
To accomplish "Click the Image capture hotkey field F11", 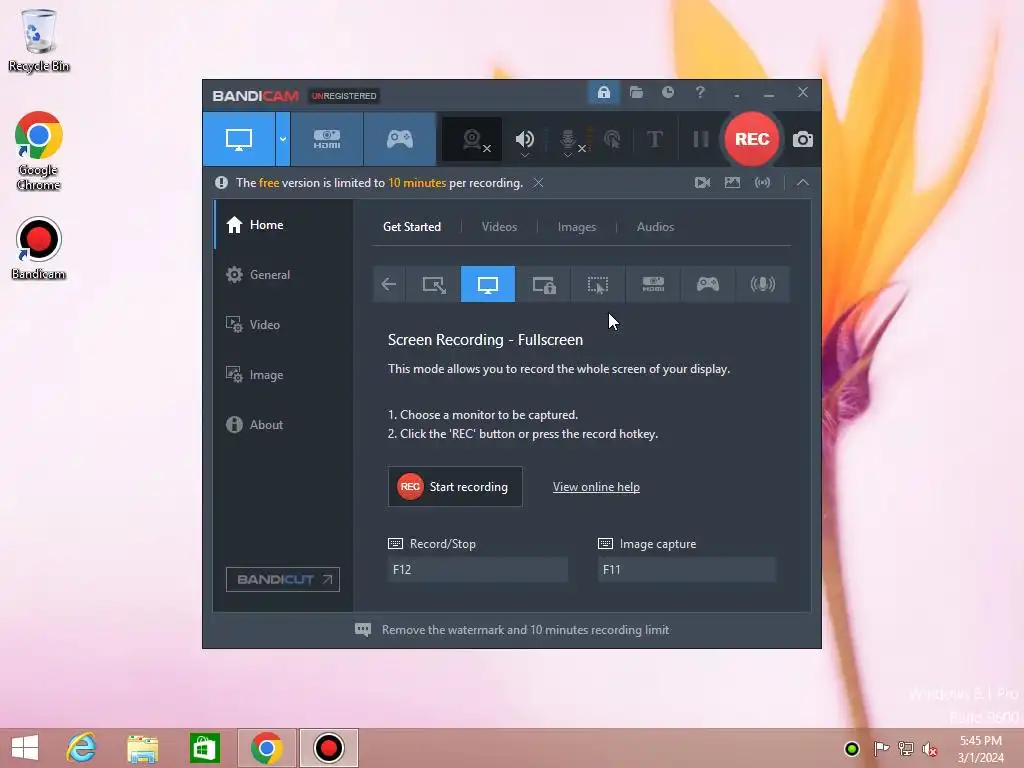I will click(x=686, y=569).
